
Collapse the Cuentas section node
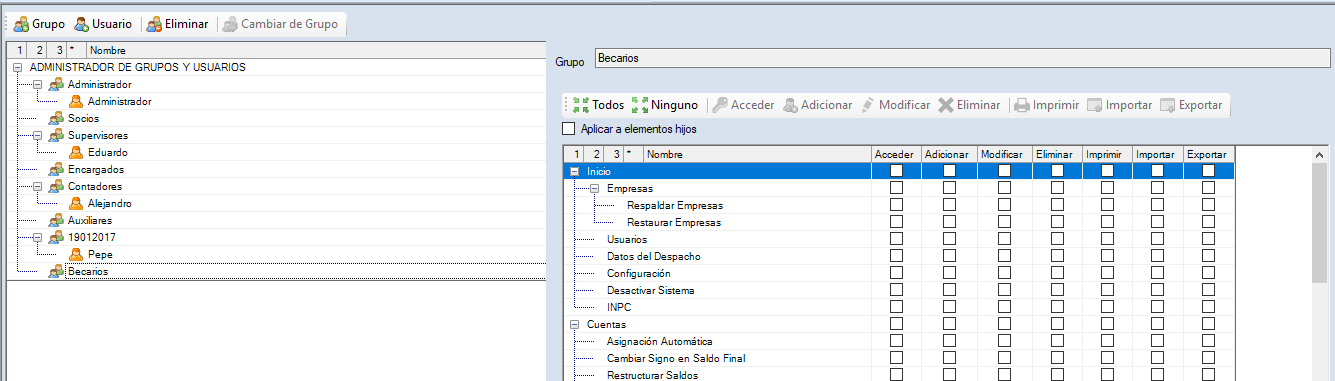(574, 324)
